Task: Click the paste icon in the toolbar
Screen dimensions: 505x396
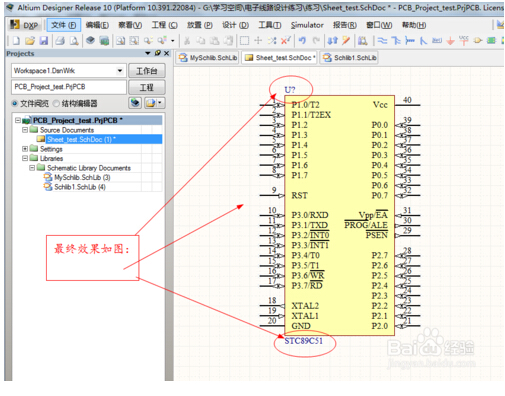Action: coord(214,41)
